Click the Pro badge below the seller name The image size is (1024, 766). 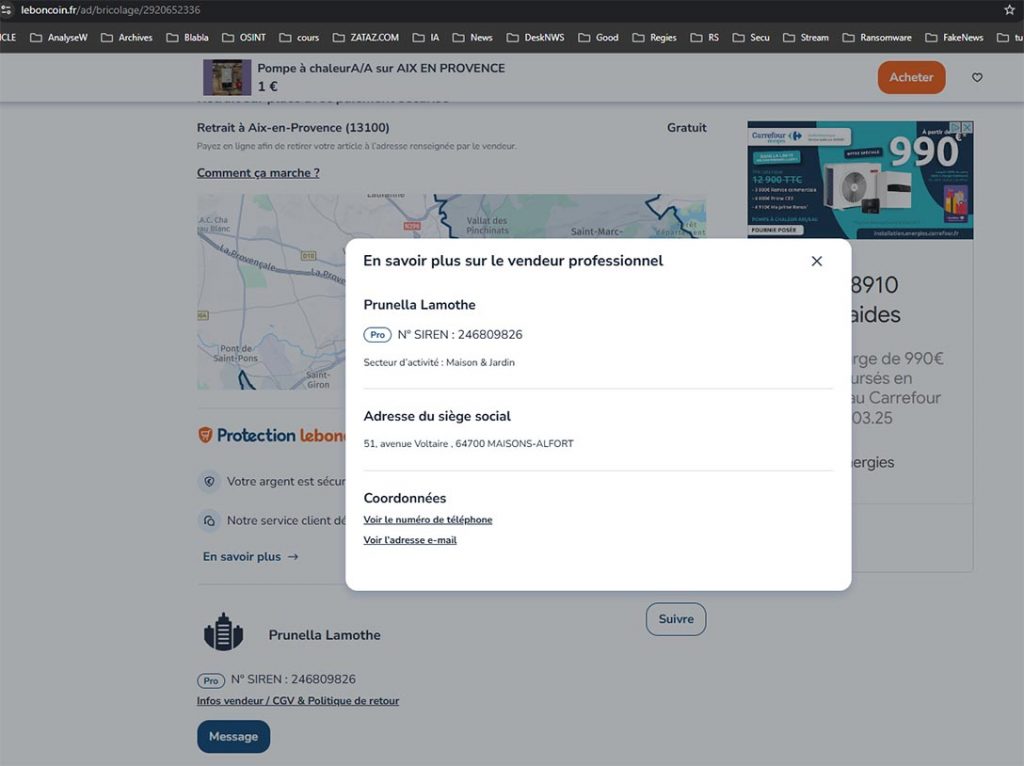click(211, 680)
